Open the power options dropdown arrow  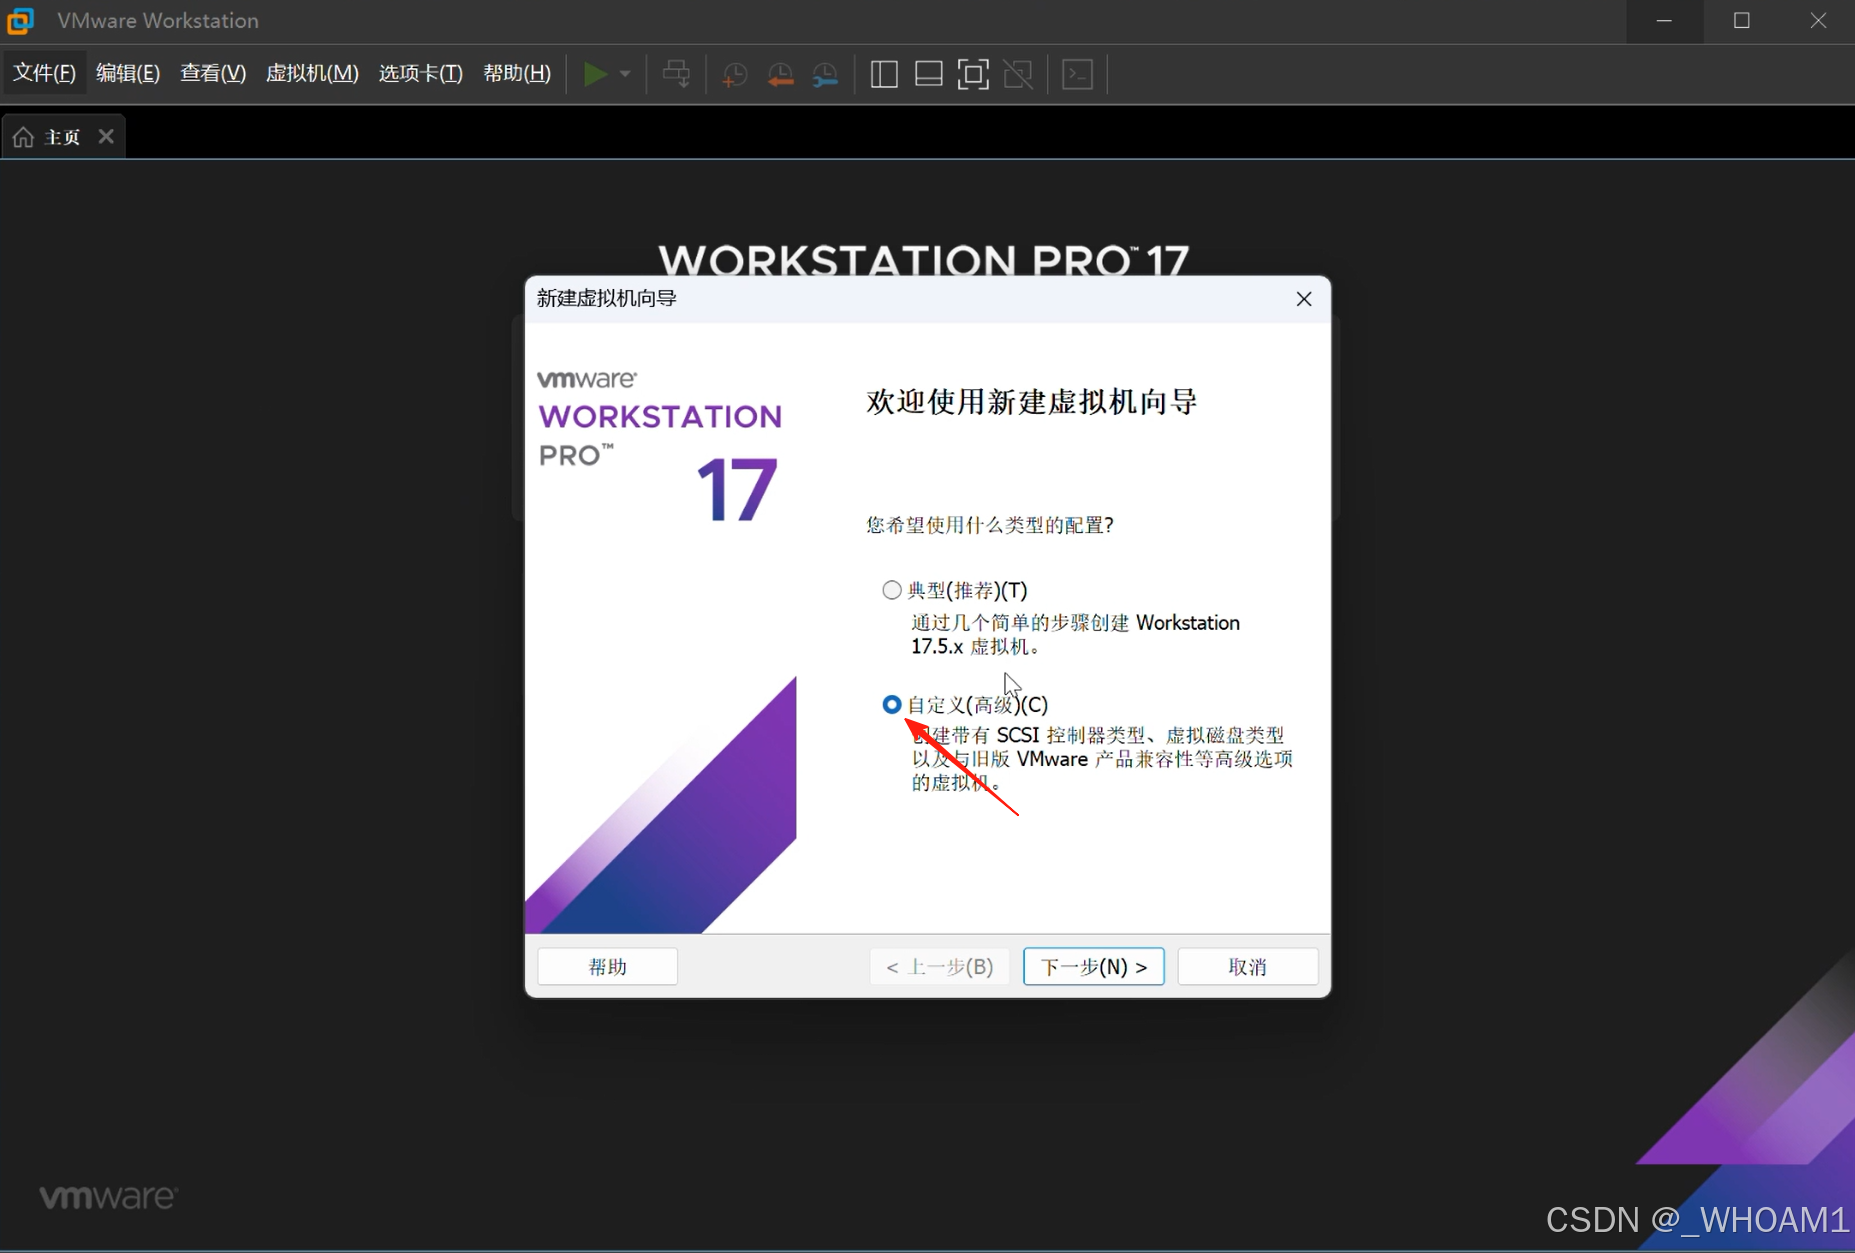[x=625, y=74]
